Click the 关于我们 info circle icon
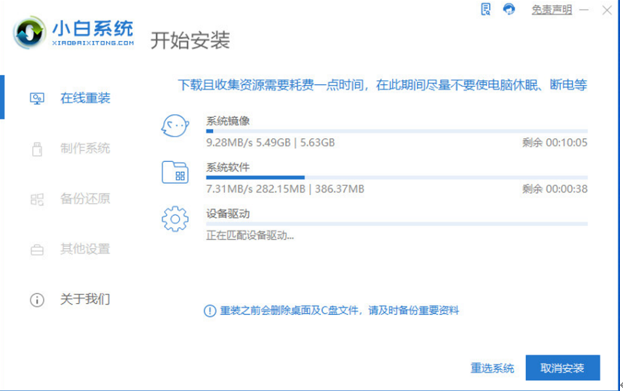Viewport: 623px width, 391px height. (37, 300)
